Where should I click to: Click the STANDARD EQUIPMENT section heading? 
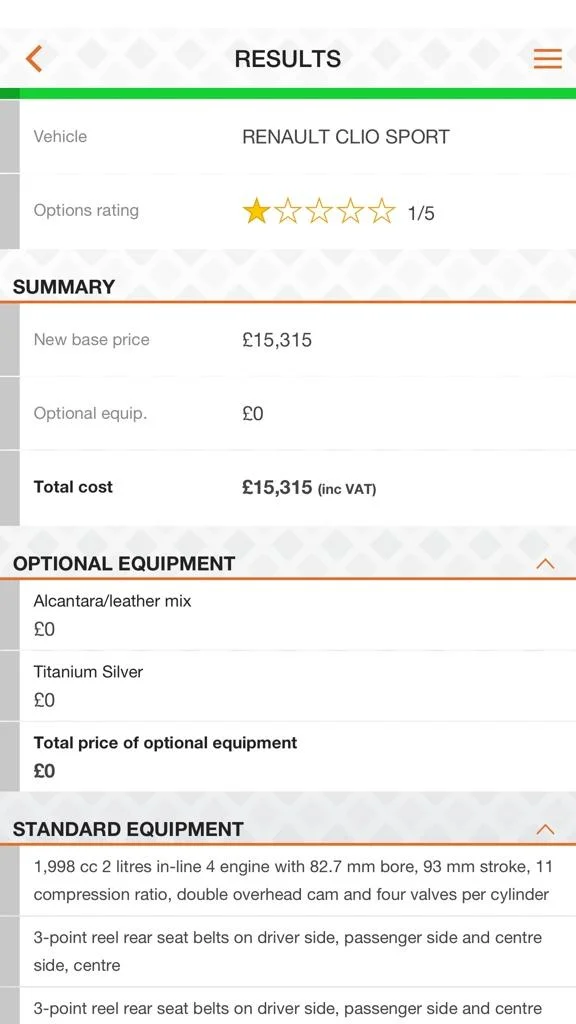[x=128, y=829]
